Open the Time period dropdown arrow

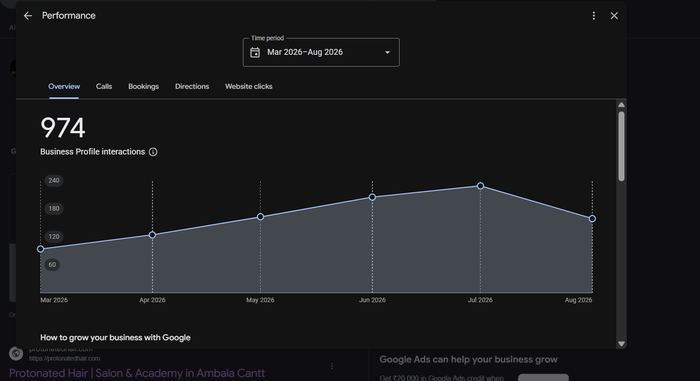coord(387,52)
